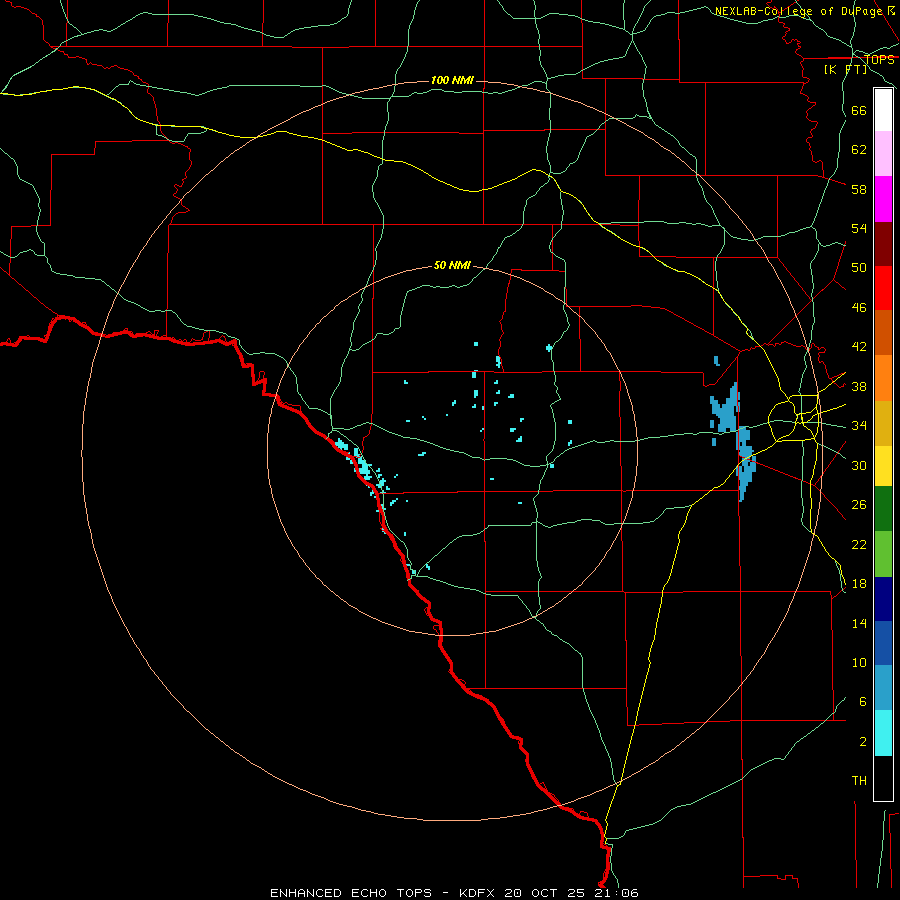Click the bright red 50 kft swatch
900x900 pixels.
(x=883, y=288)
